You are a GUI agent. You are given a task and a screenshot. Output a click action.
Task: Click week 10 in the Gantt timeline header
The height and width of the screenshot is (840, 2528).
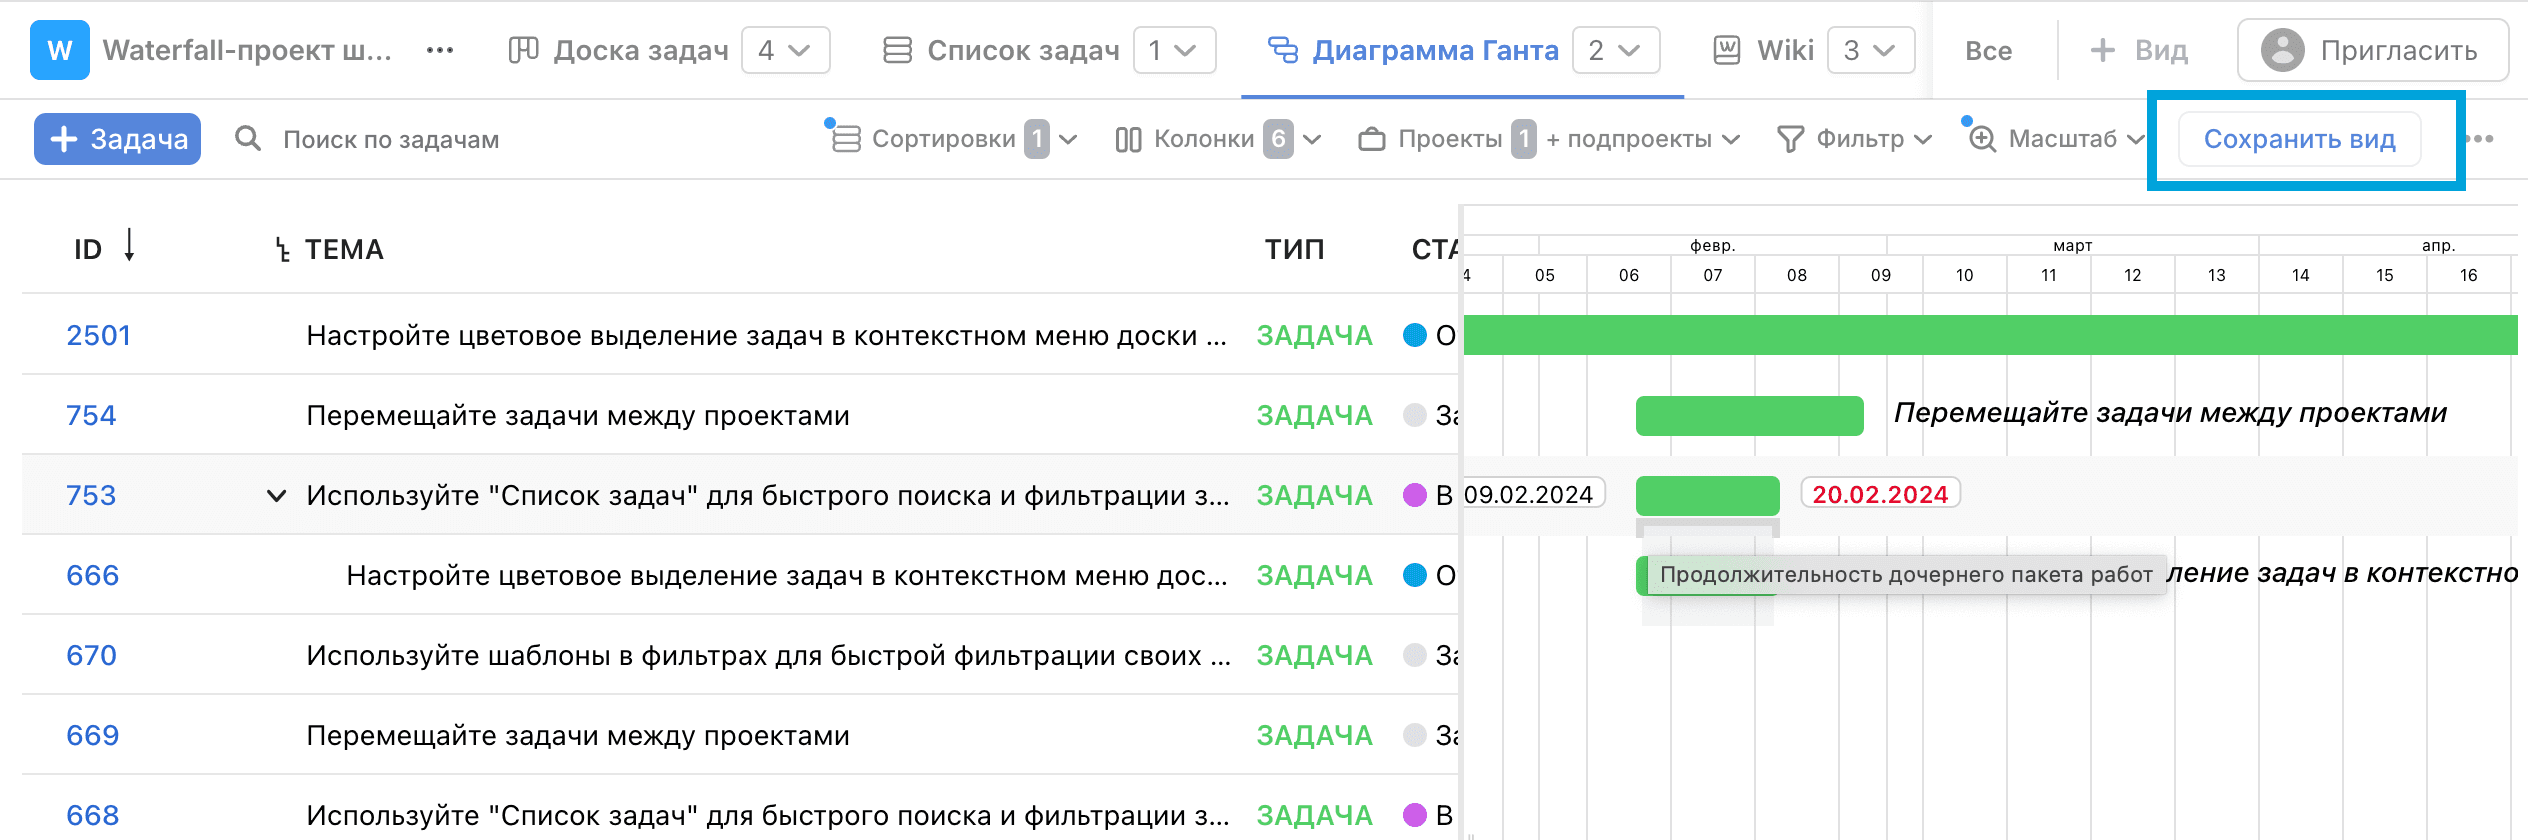pos(1964,275)
